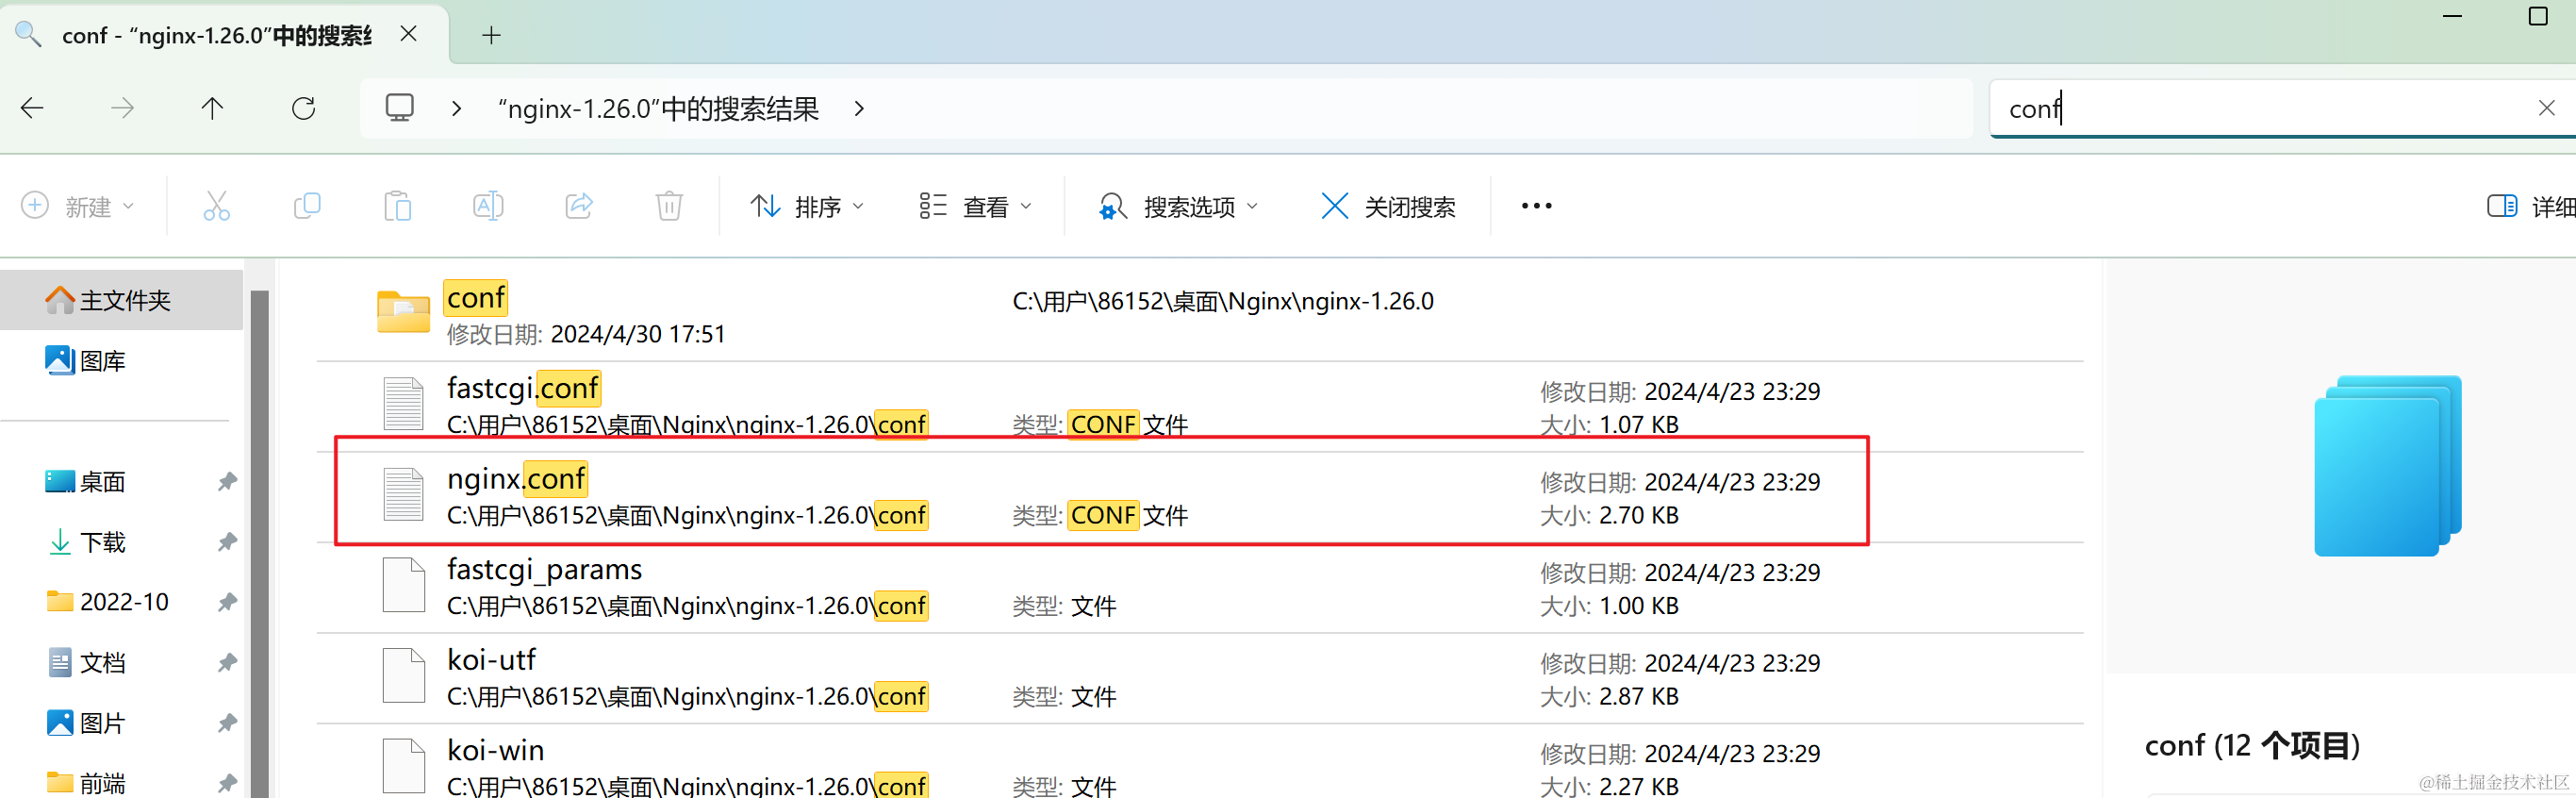
Task: Click the copy icon in toolbar
Action: 307,206
